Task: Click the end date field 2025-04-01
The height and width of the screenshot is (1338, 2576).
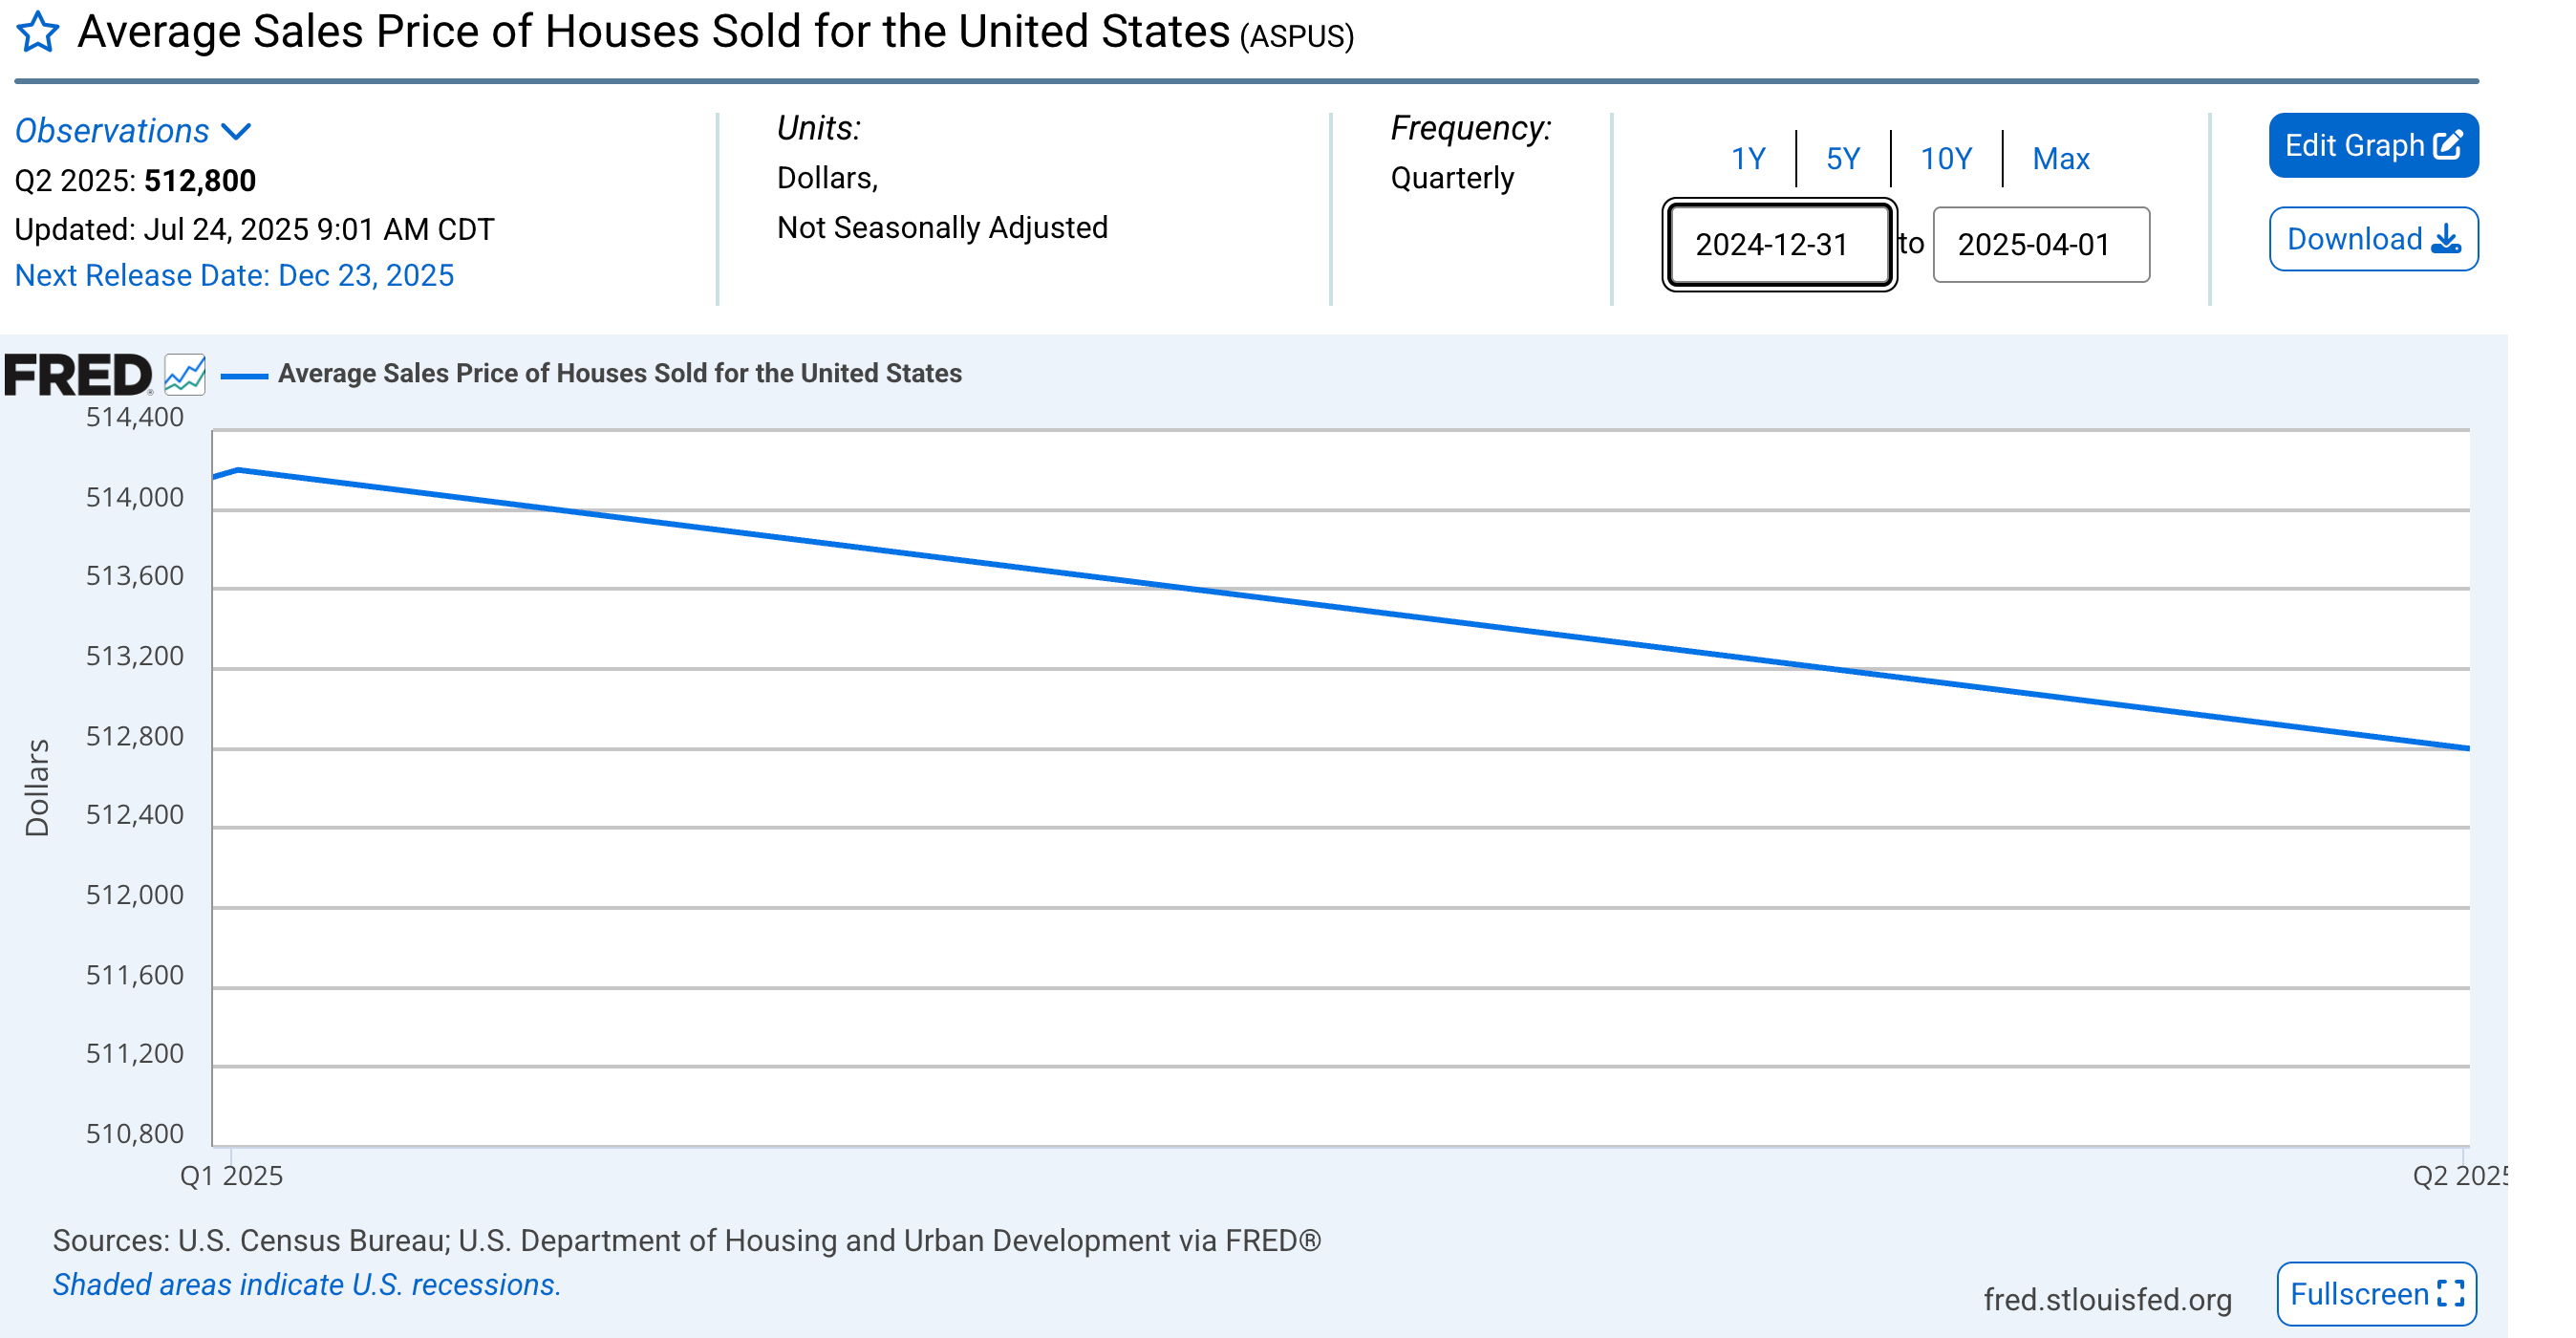Action: pyautogui.click(x=2040, y=245)
